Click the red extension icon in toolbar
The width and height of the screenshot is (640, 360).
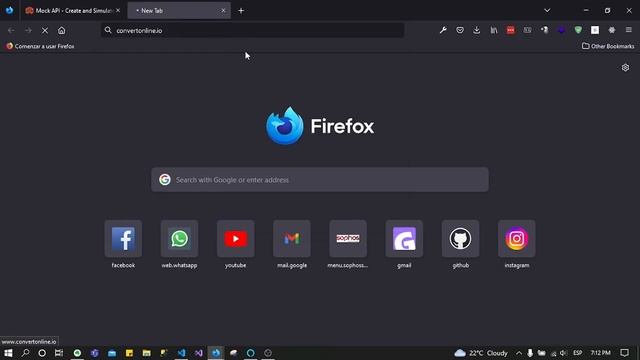[x=511, y=30]
